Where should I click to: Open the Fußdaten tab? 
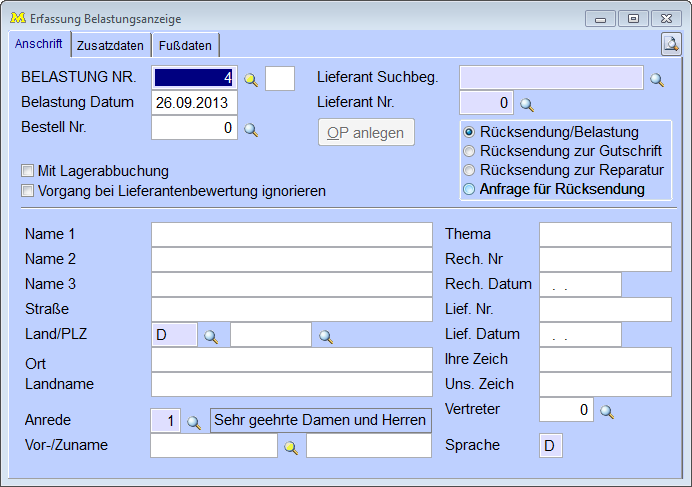click(185, 45)
